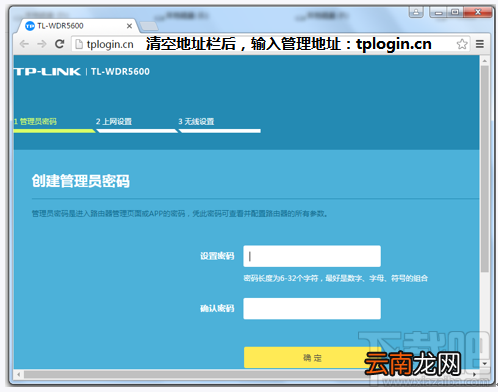
Task: Click the page icon in address bar
Action: [x=79, y=44]
